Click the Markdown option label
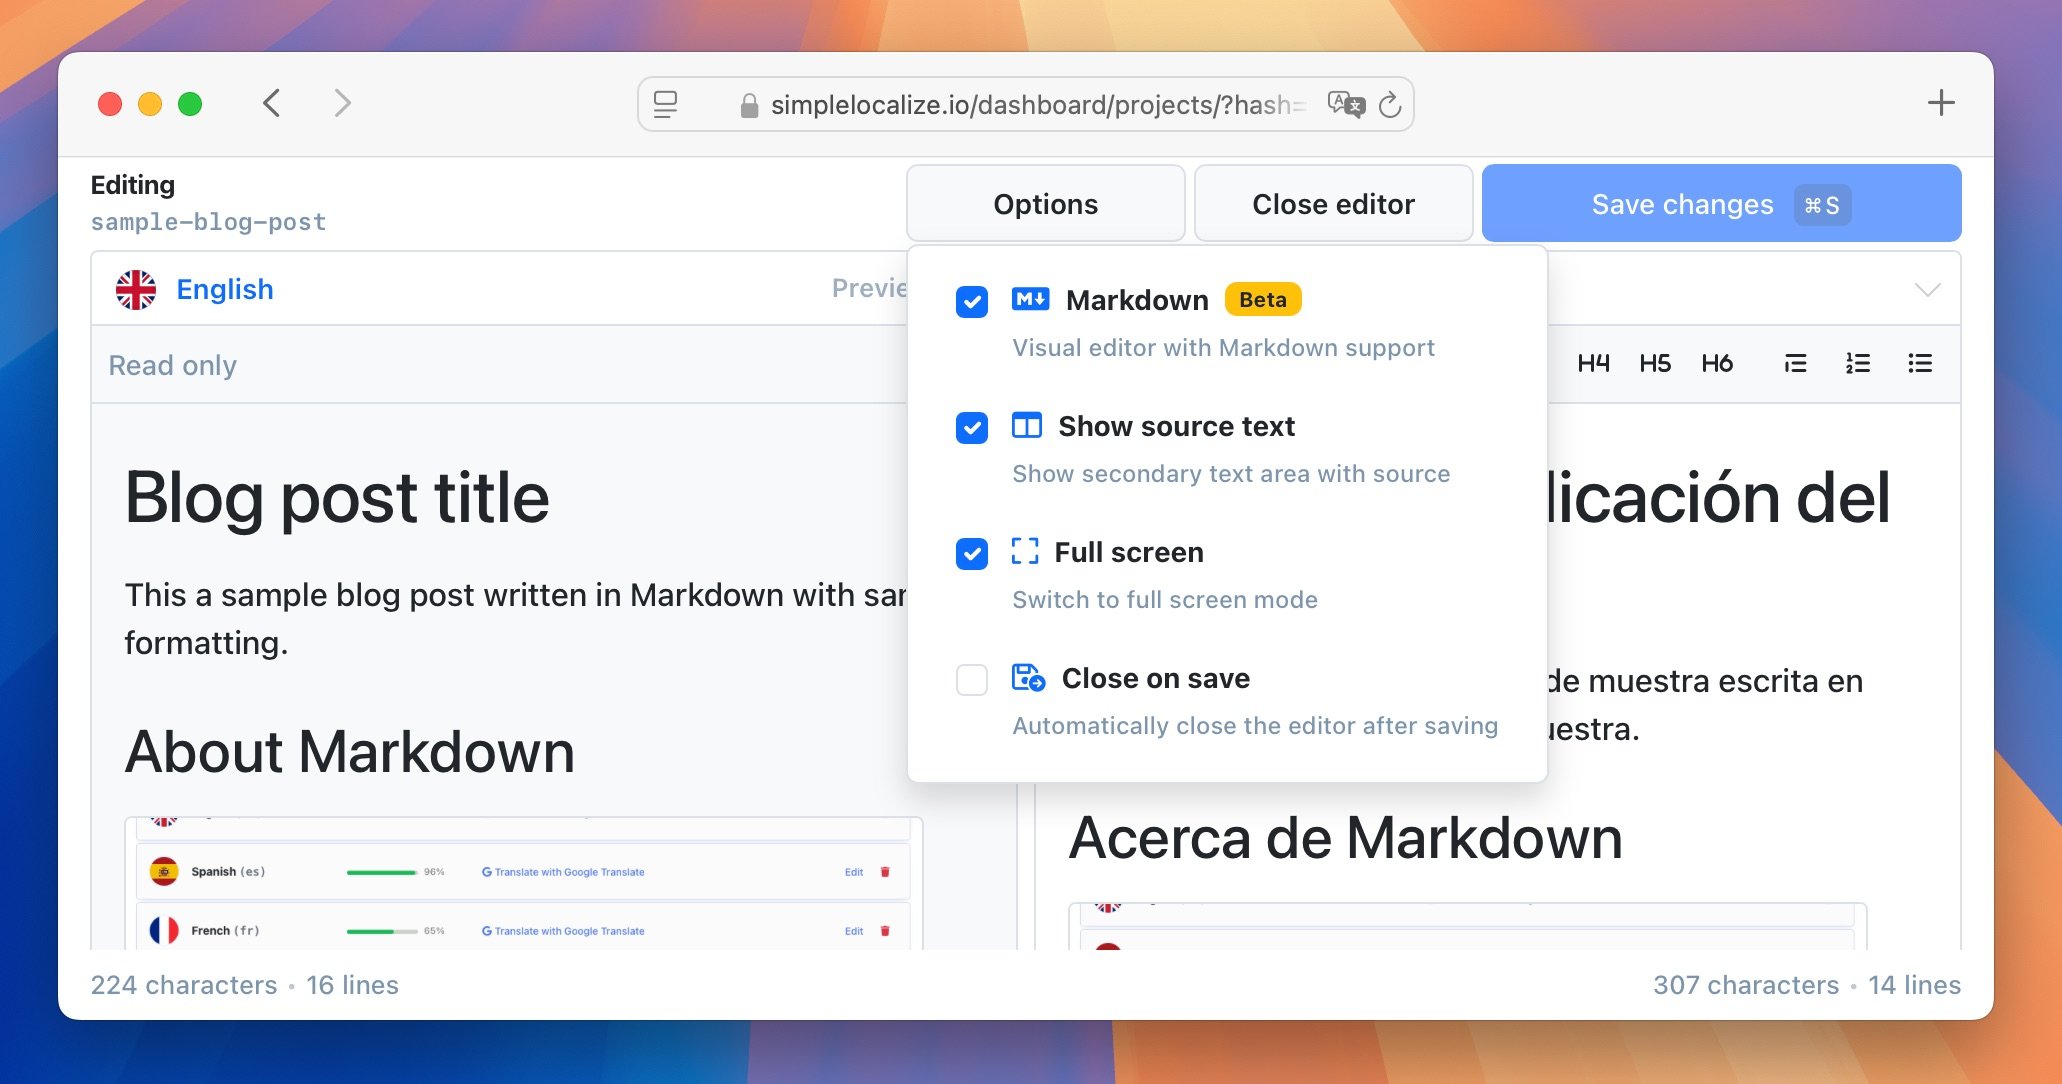This screenshot has height=1084, width=2062. pos(1137,300)
